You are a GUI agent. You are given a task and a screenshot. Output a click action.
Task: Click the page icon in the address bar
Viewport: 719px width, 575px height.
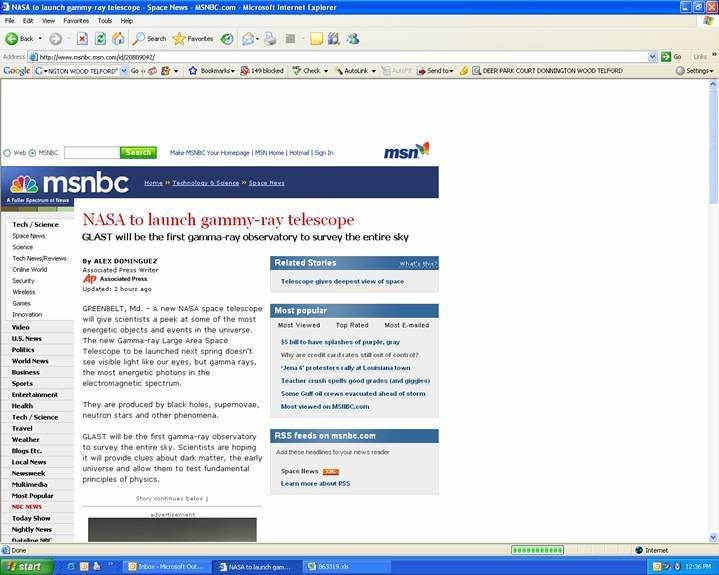coord(33,57)
